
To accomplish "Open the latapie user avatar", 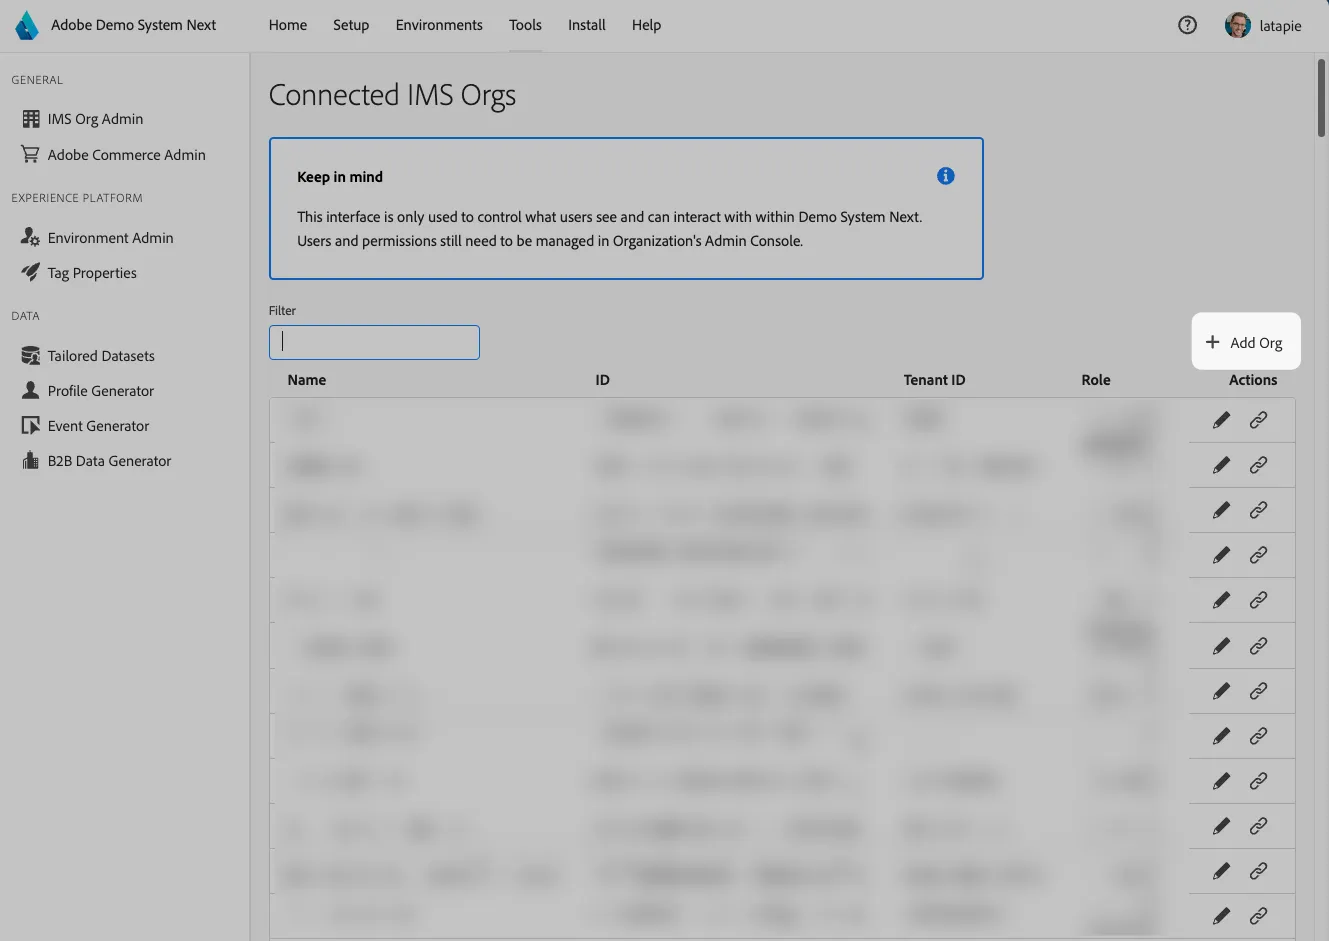I will click(x=1237, y=25).
